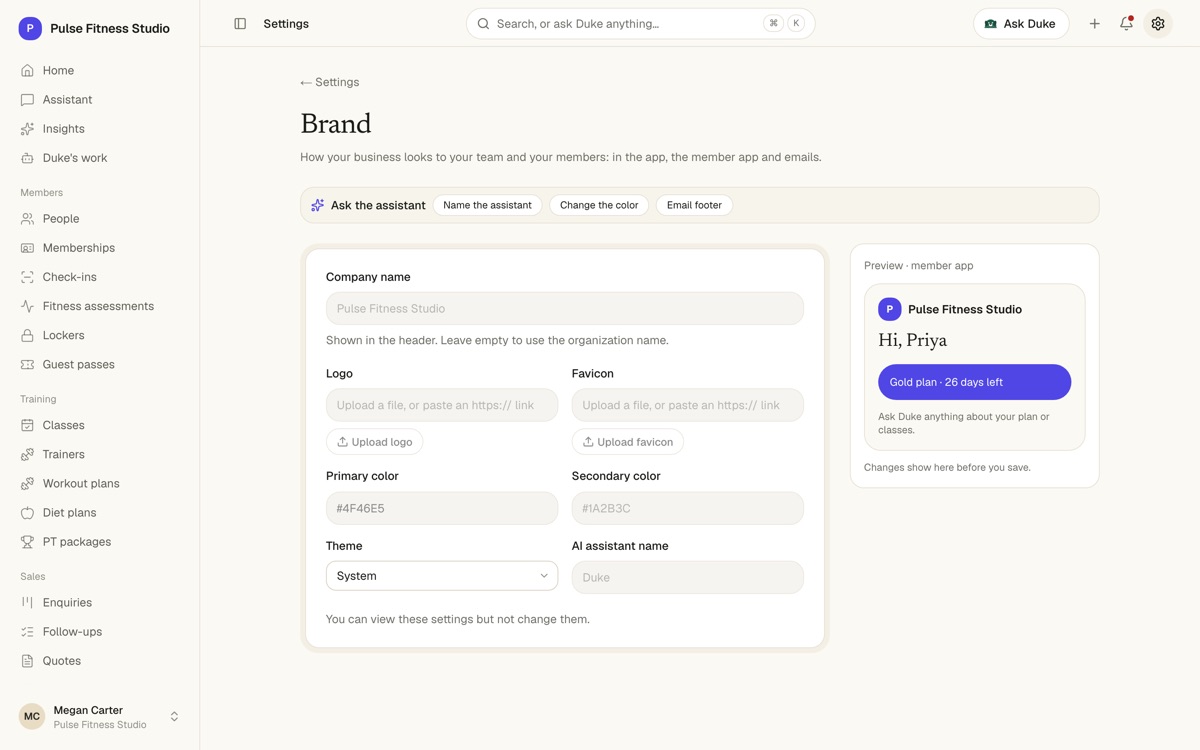Click the Secondary color hex field
Viewport: 1200px width, 750px height.
688,508
